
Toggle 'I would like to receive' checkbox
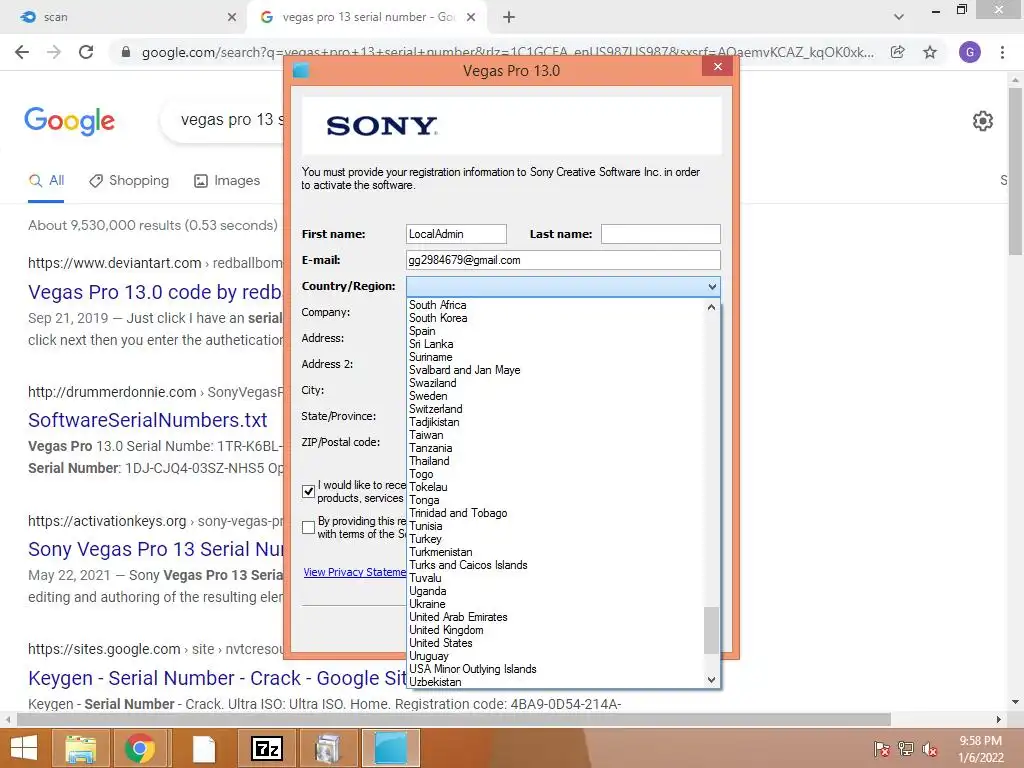pyautogui.click(x=309, y=492)
